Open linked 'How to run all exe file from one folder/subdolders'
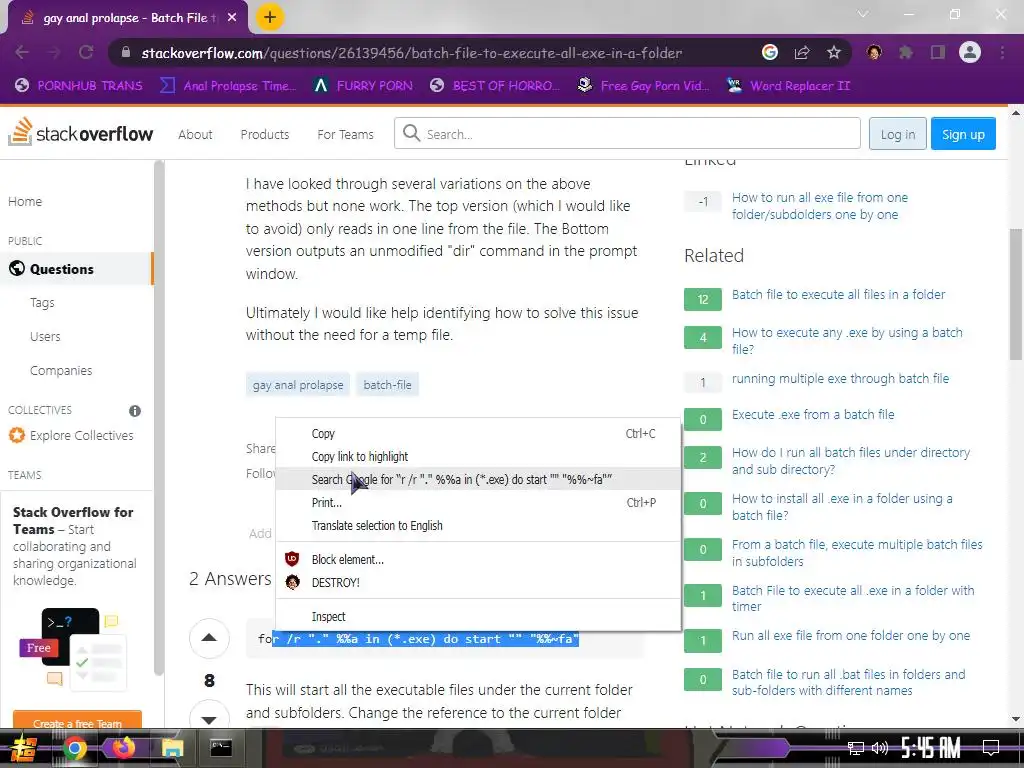The width and height of the screenshot is (1024, 768). [x=819, y=206]
